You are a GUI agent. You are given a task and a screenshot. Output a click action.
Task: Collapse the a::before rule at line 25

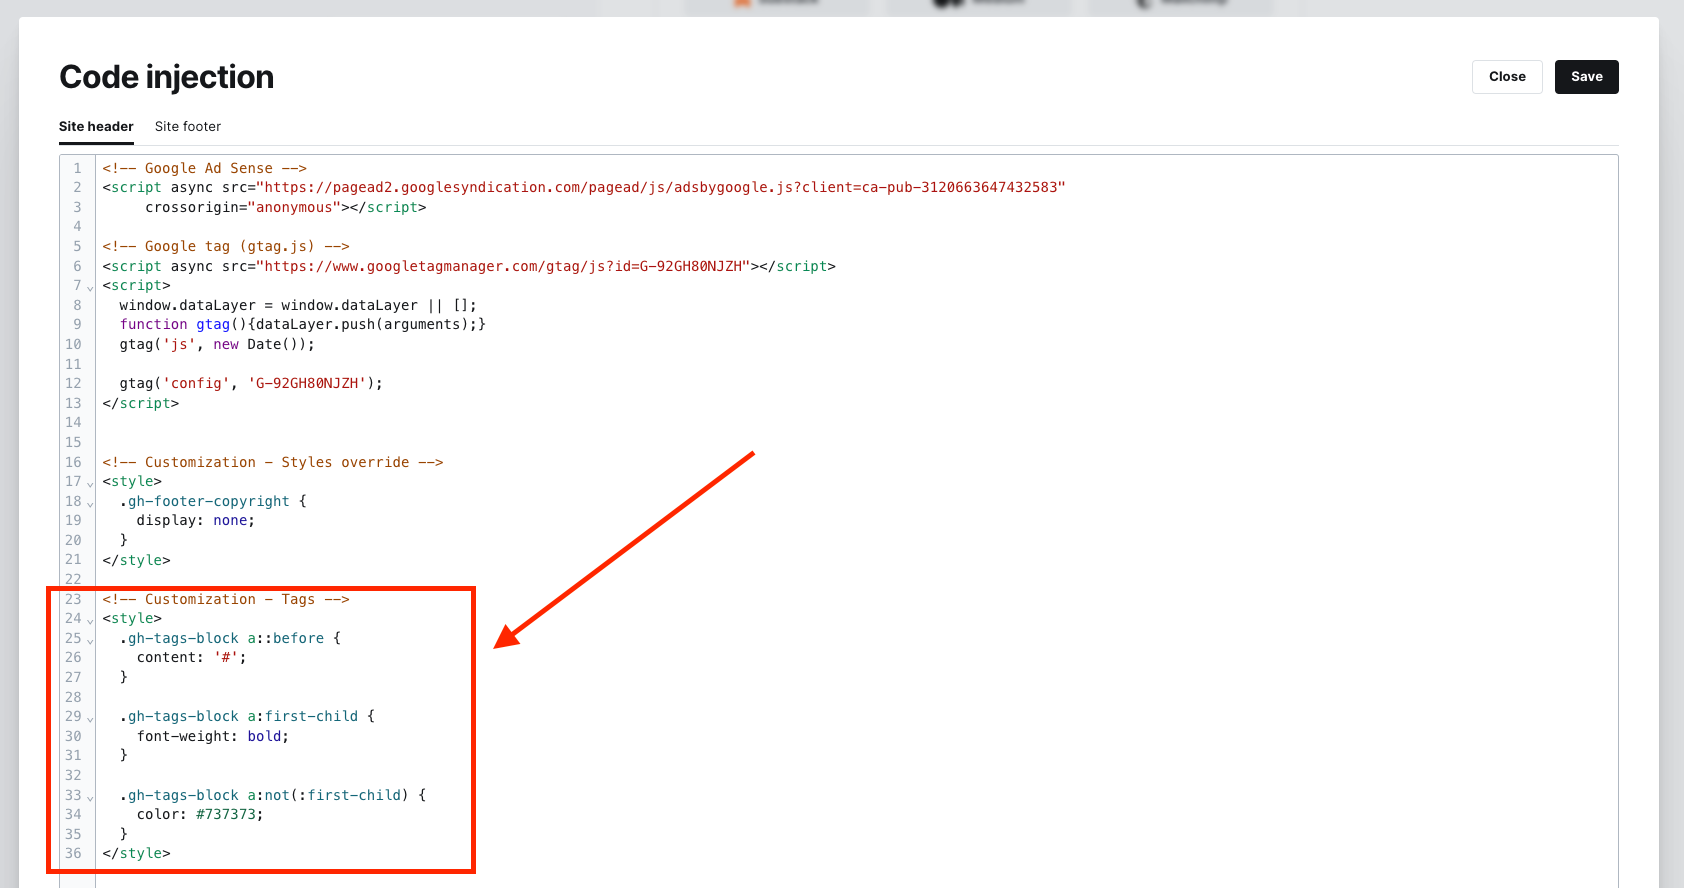(90, 640)
